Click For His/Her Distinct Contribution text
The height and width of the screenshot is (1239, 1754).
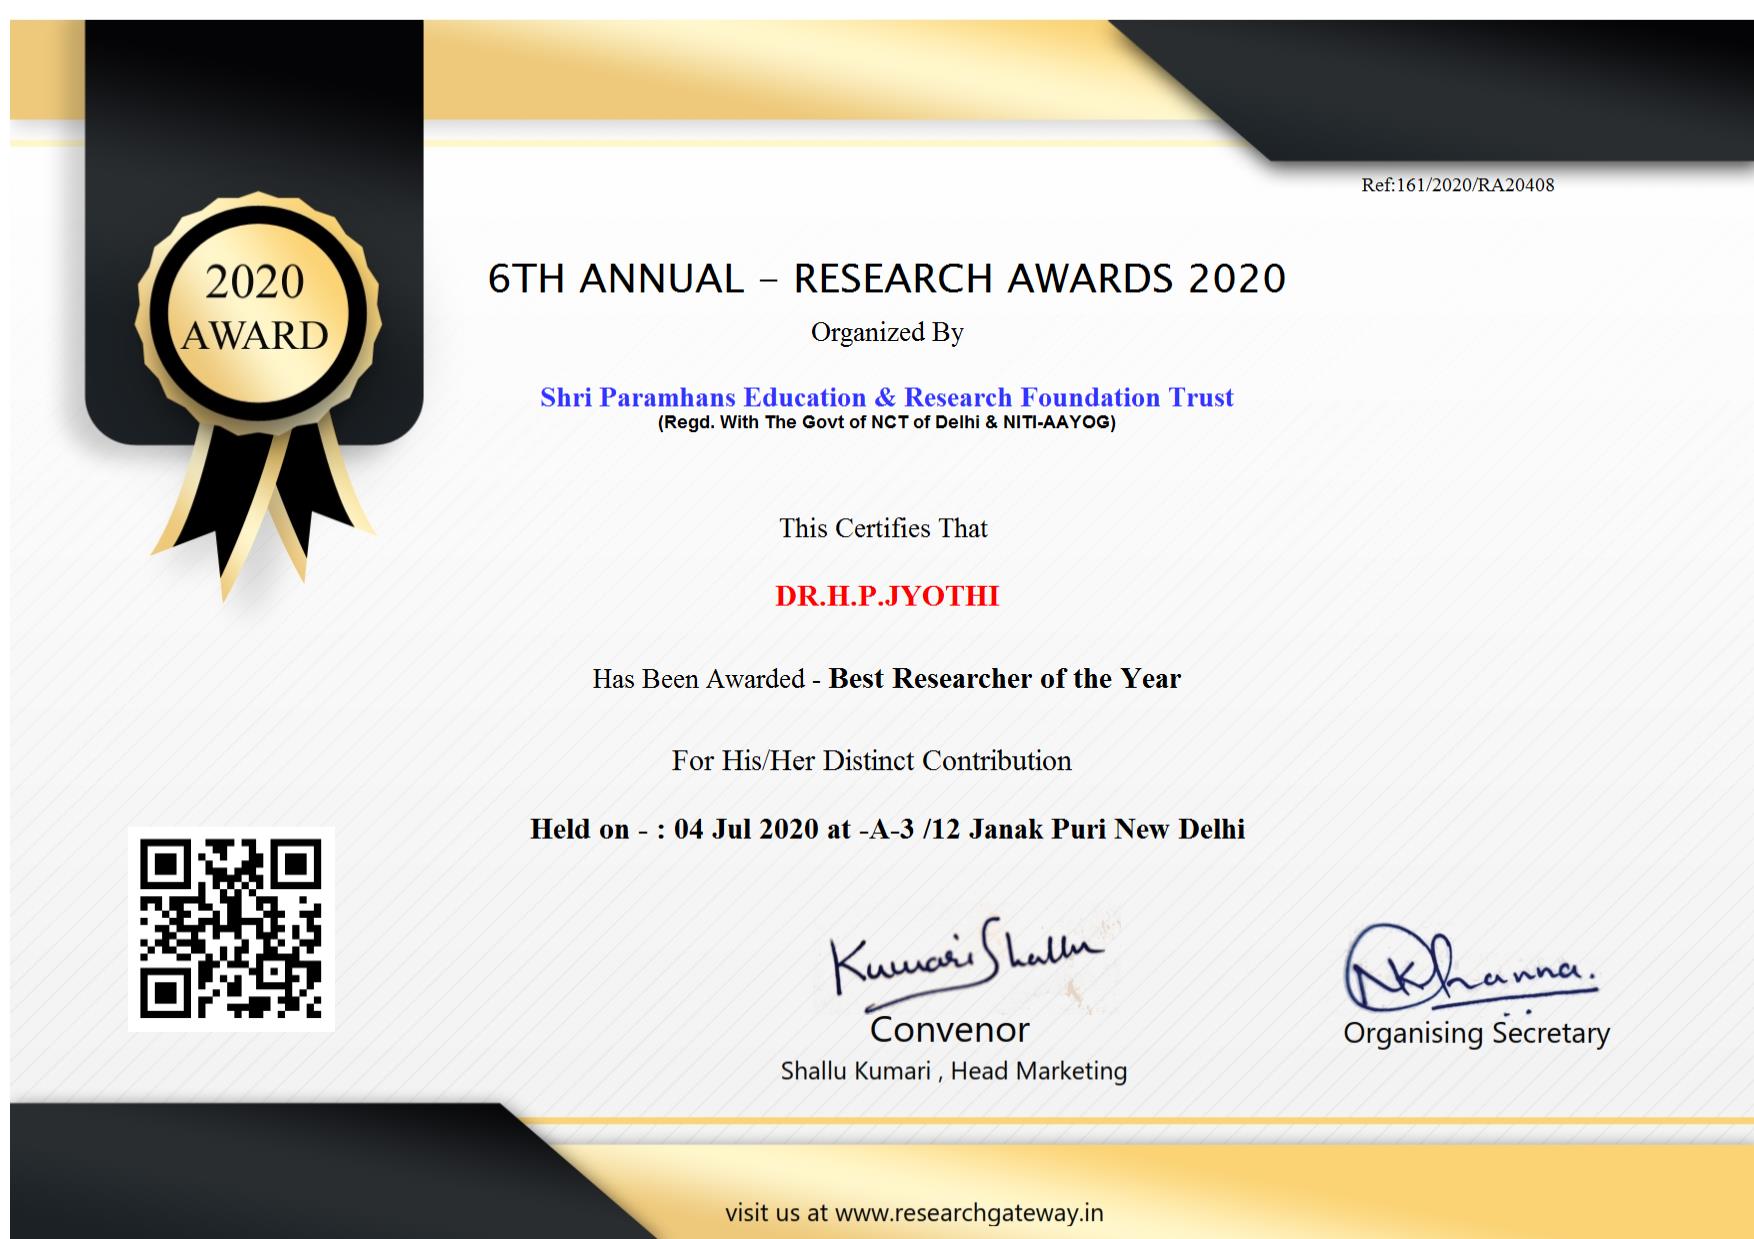pos(871,761)
